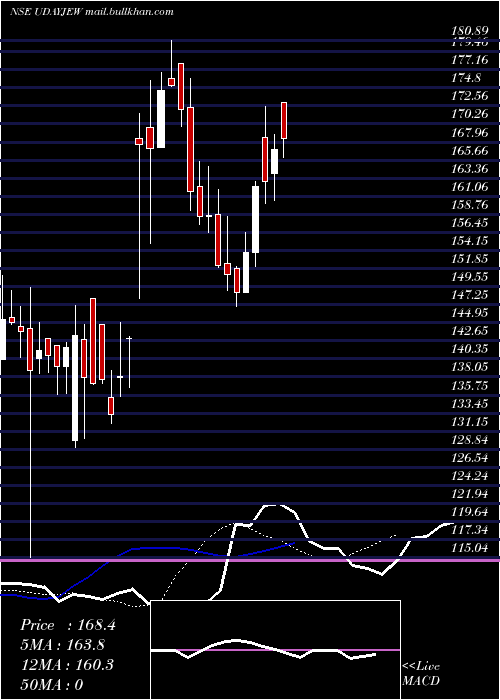Click the latest red candle at far right
Screen dimensions: 500x700
(284, 121)
